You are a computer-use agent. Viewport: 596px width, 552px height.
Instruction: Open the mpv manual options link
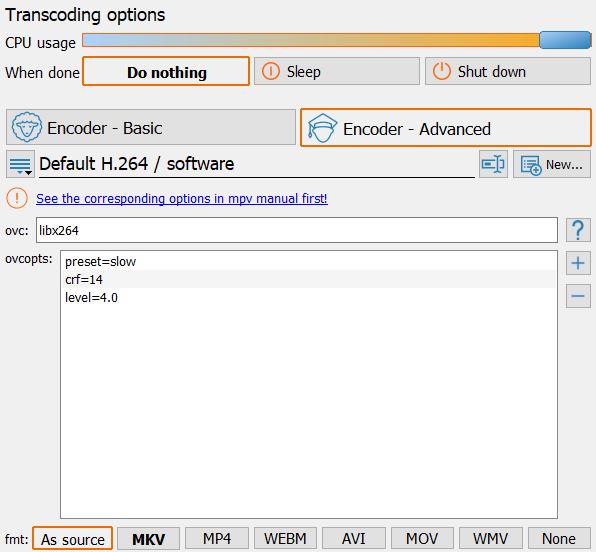182,198
